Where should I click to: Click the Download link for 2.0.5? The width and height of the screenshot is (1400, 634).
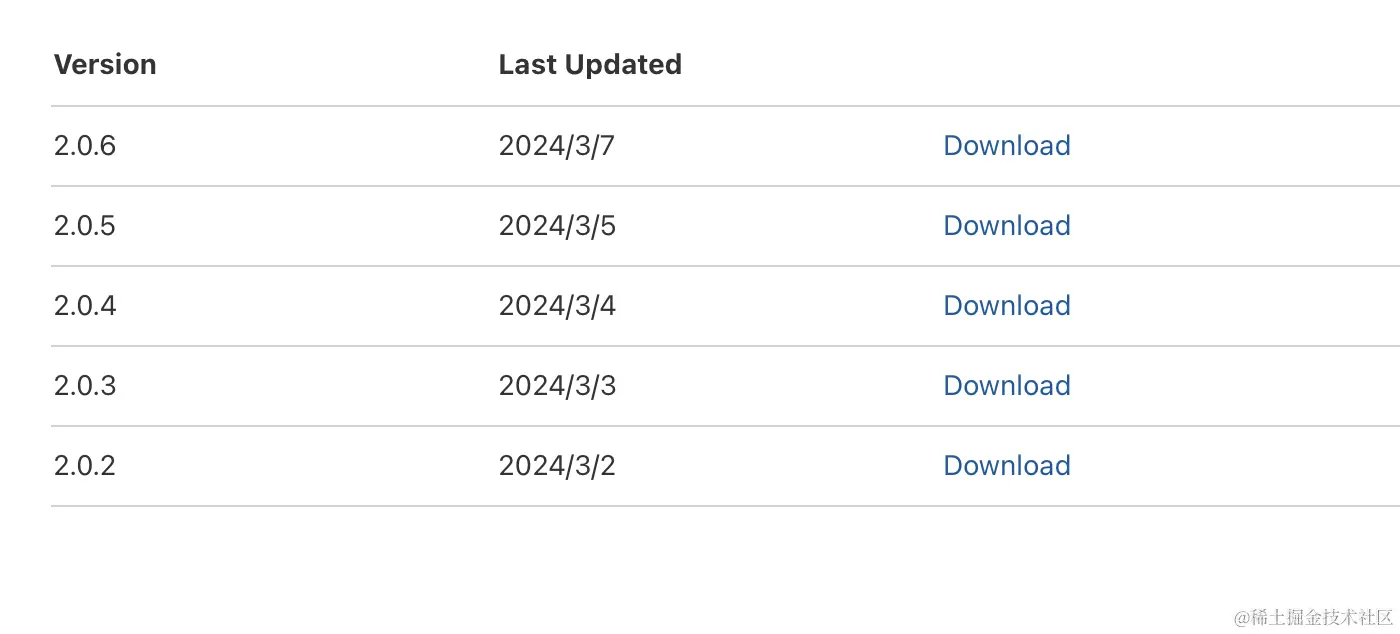1006,226
